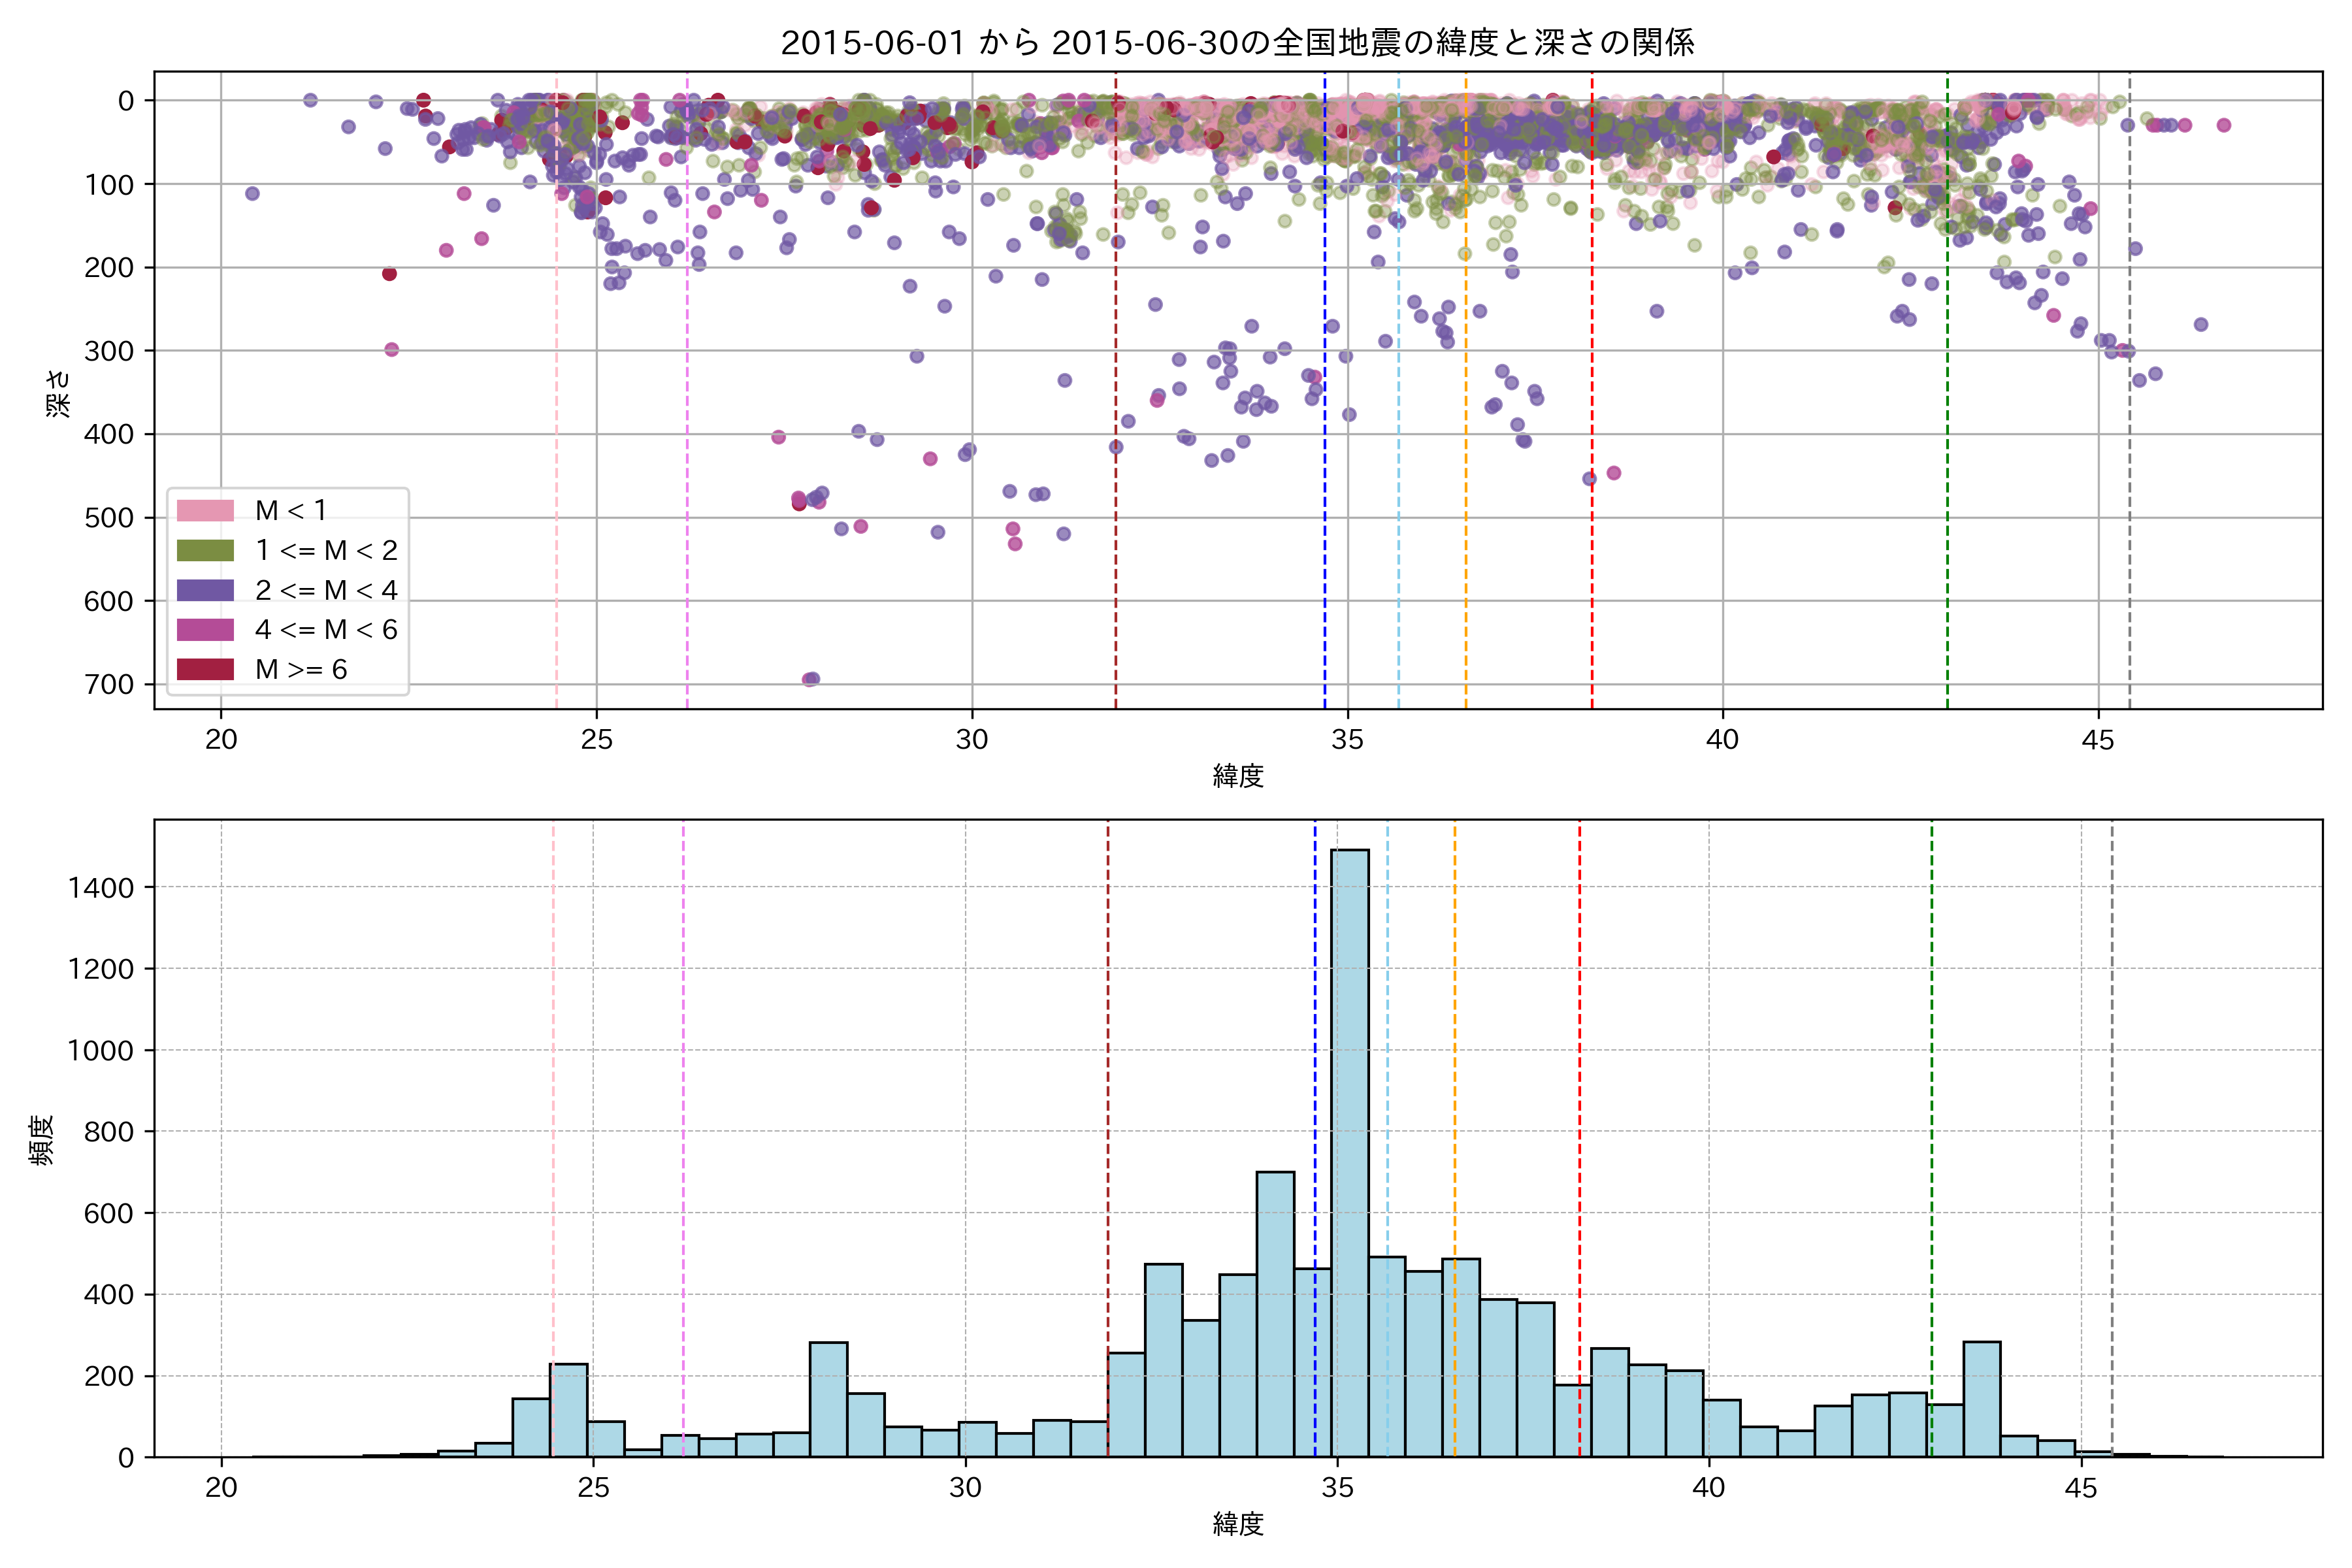Click the M >= 6 legend text
The height and width of the screenshot is (1568, 2352).
click(301, 669)
